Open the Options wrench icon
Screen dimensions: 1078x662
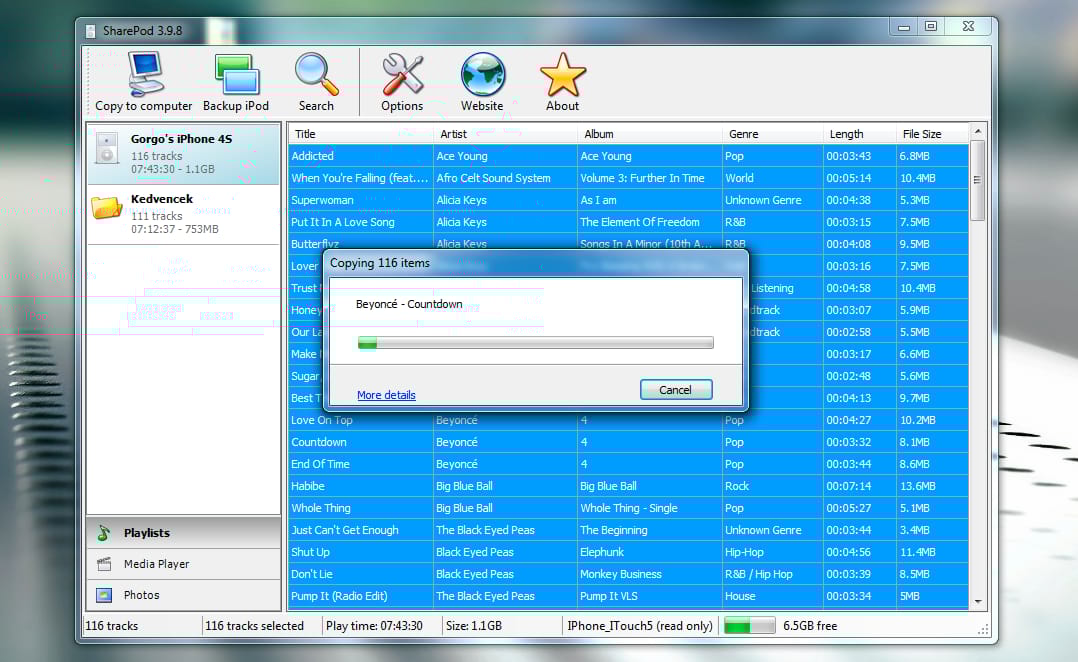pos(402,74)
